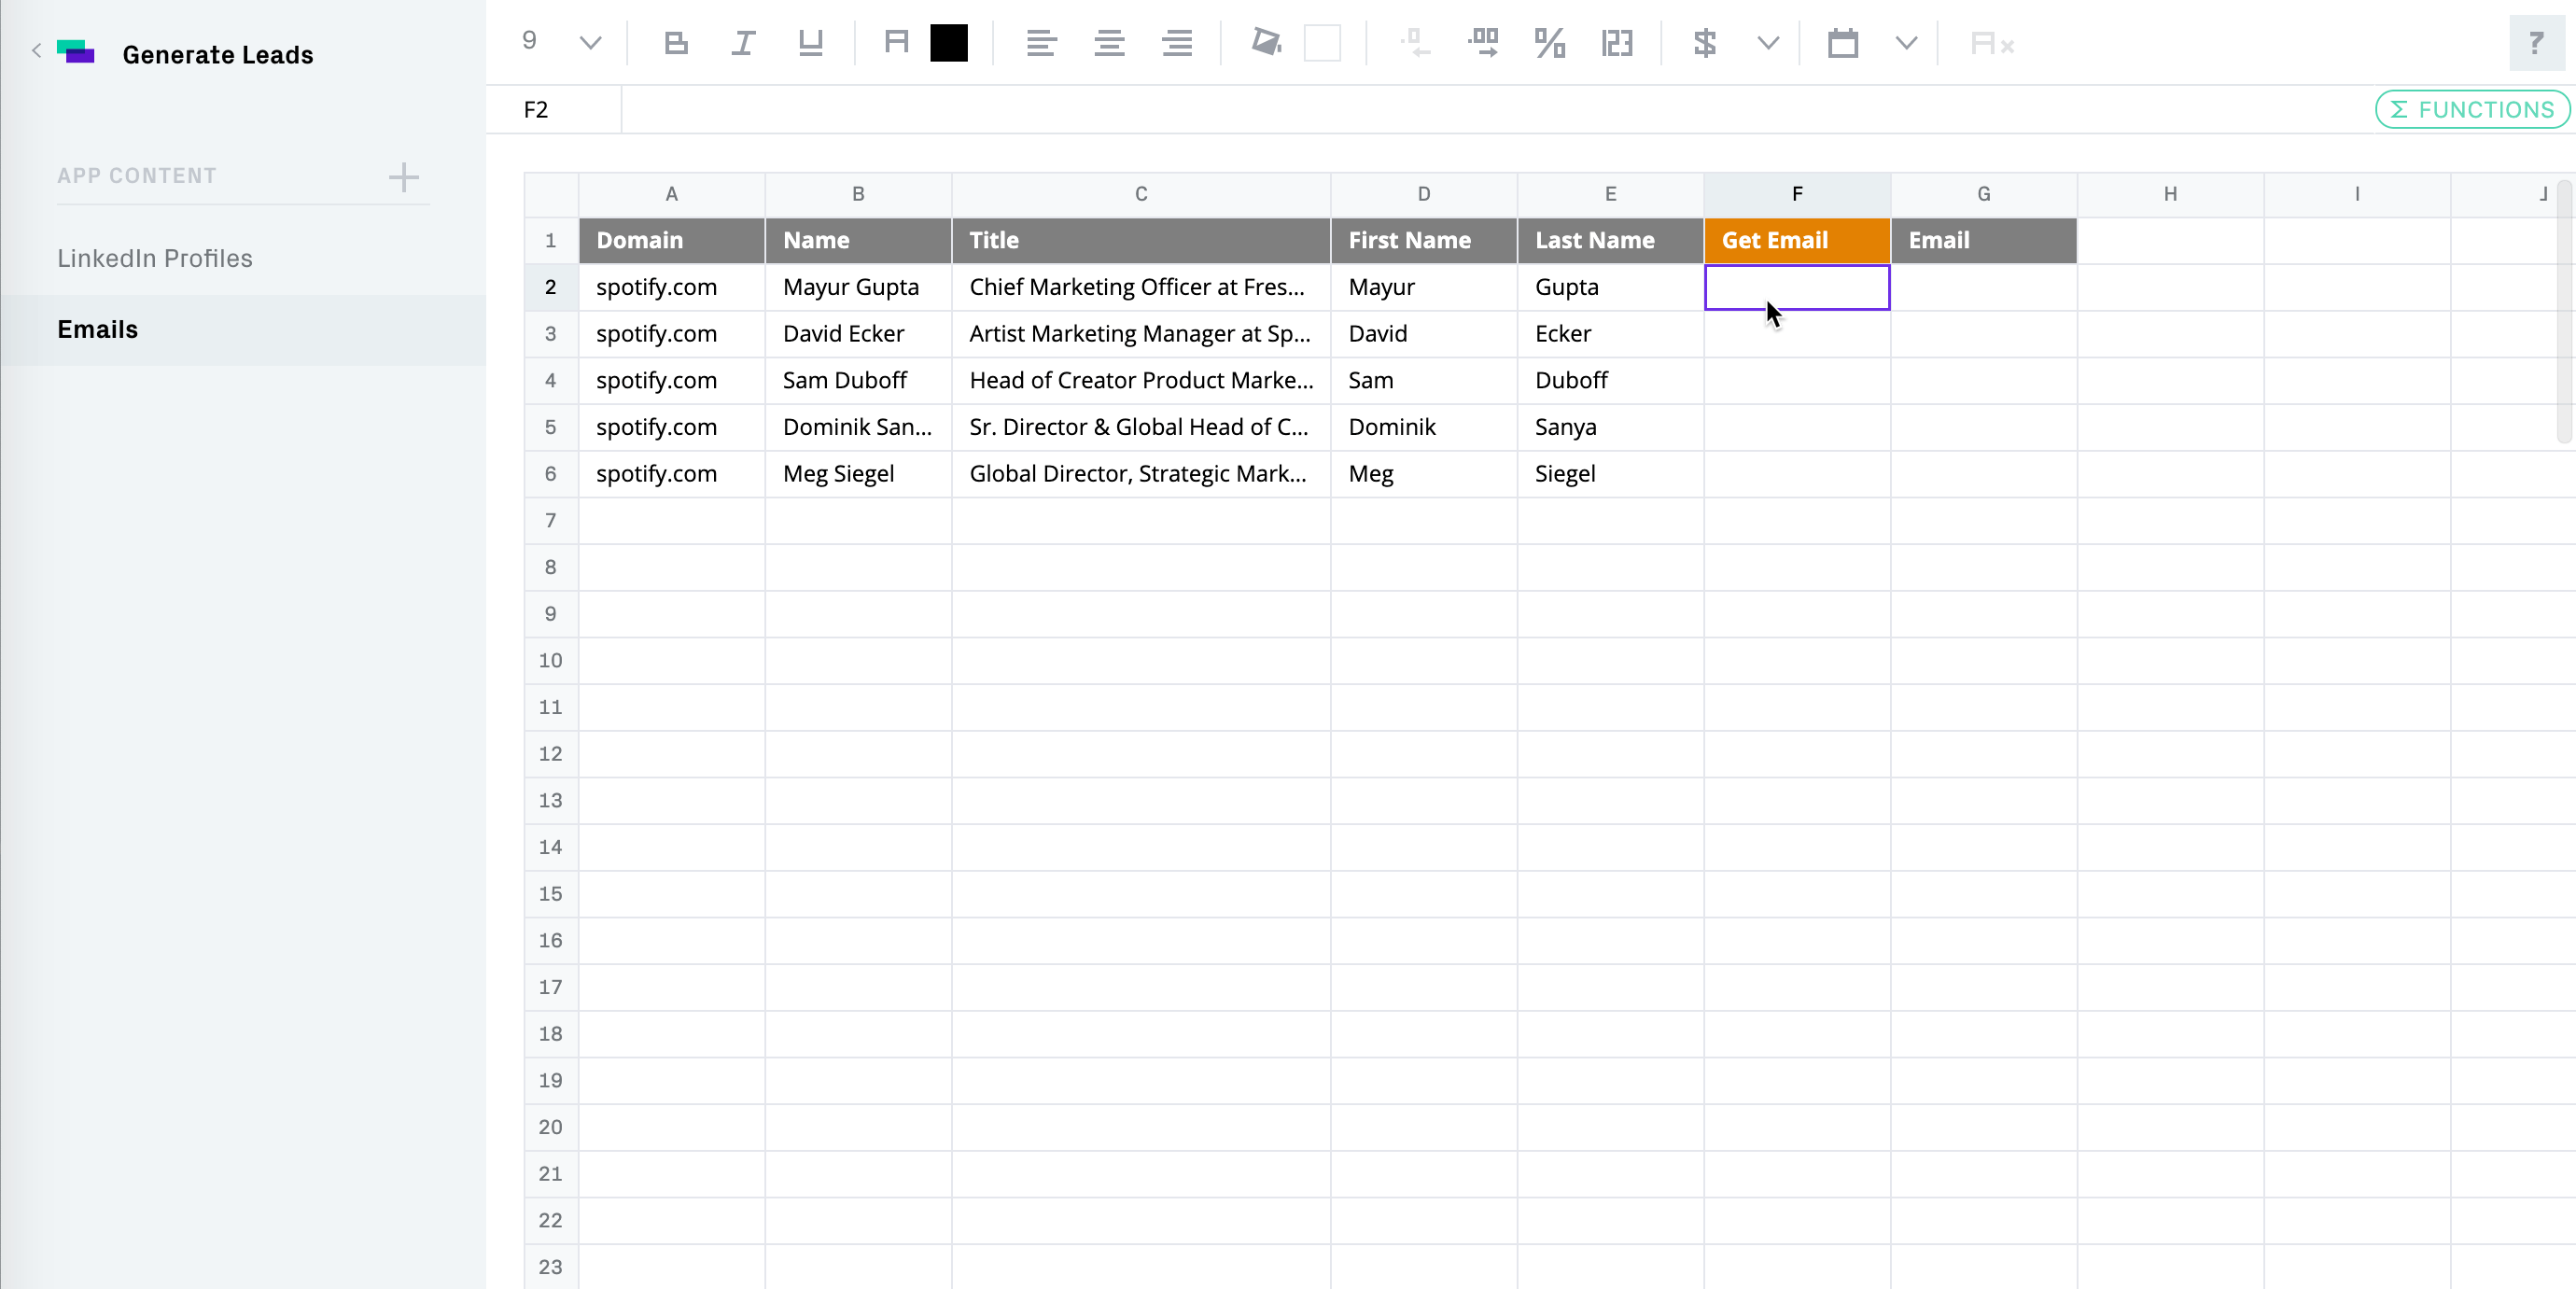Align cell text to the right

click(1177, 43)
